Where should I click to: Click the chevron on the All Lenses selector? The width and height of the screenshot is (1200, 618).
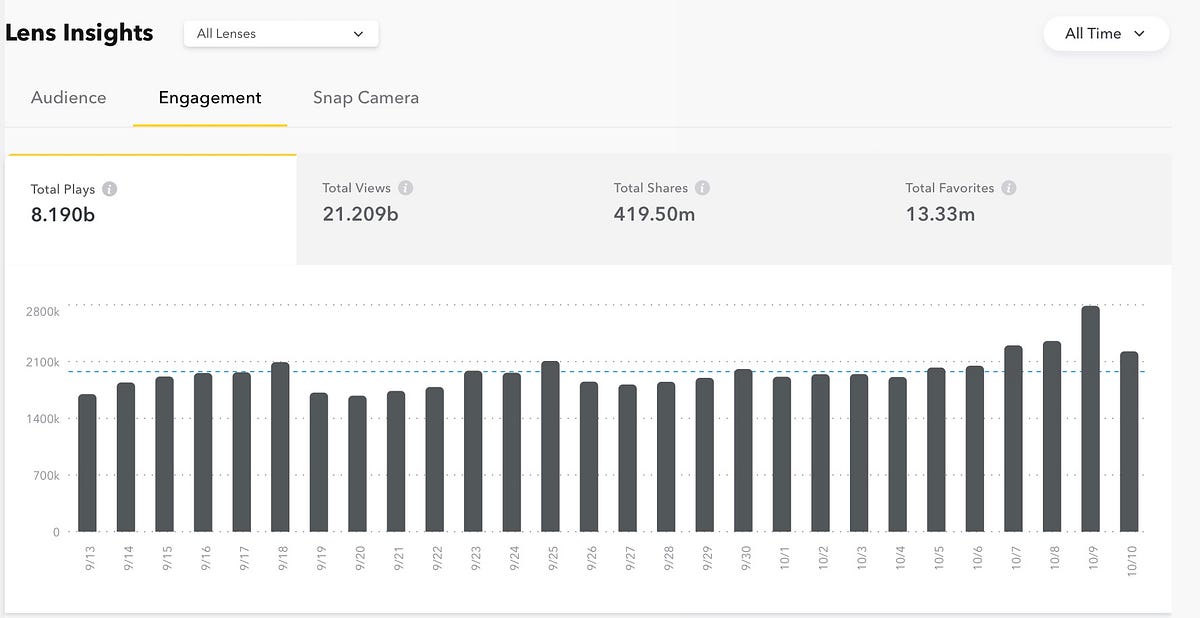click(358, 33)
